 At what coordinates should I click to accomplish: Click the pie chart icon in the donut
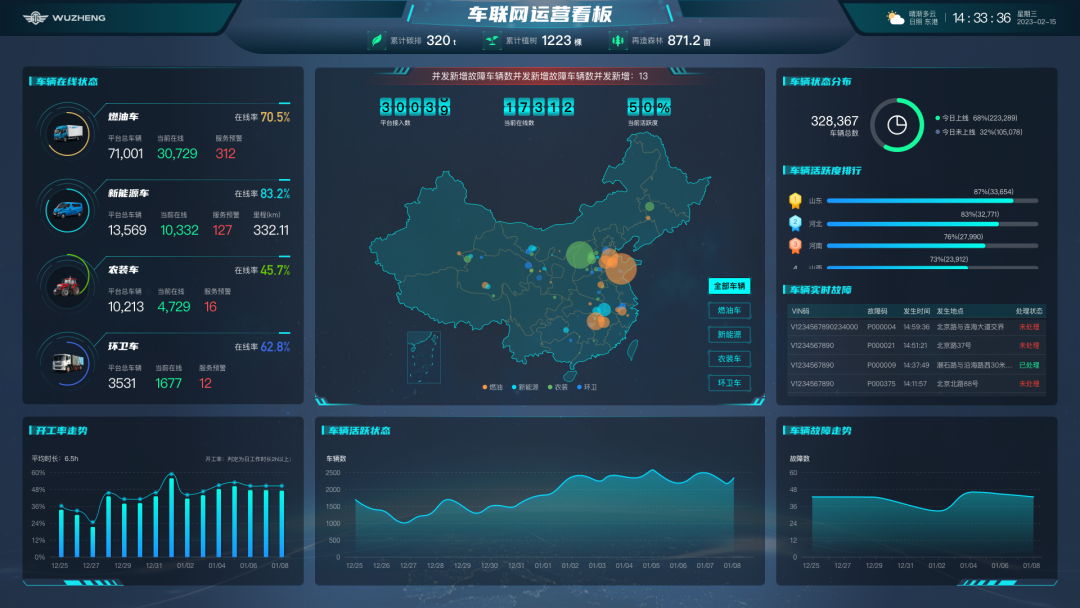coord(897,125)
